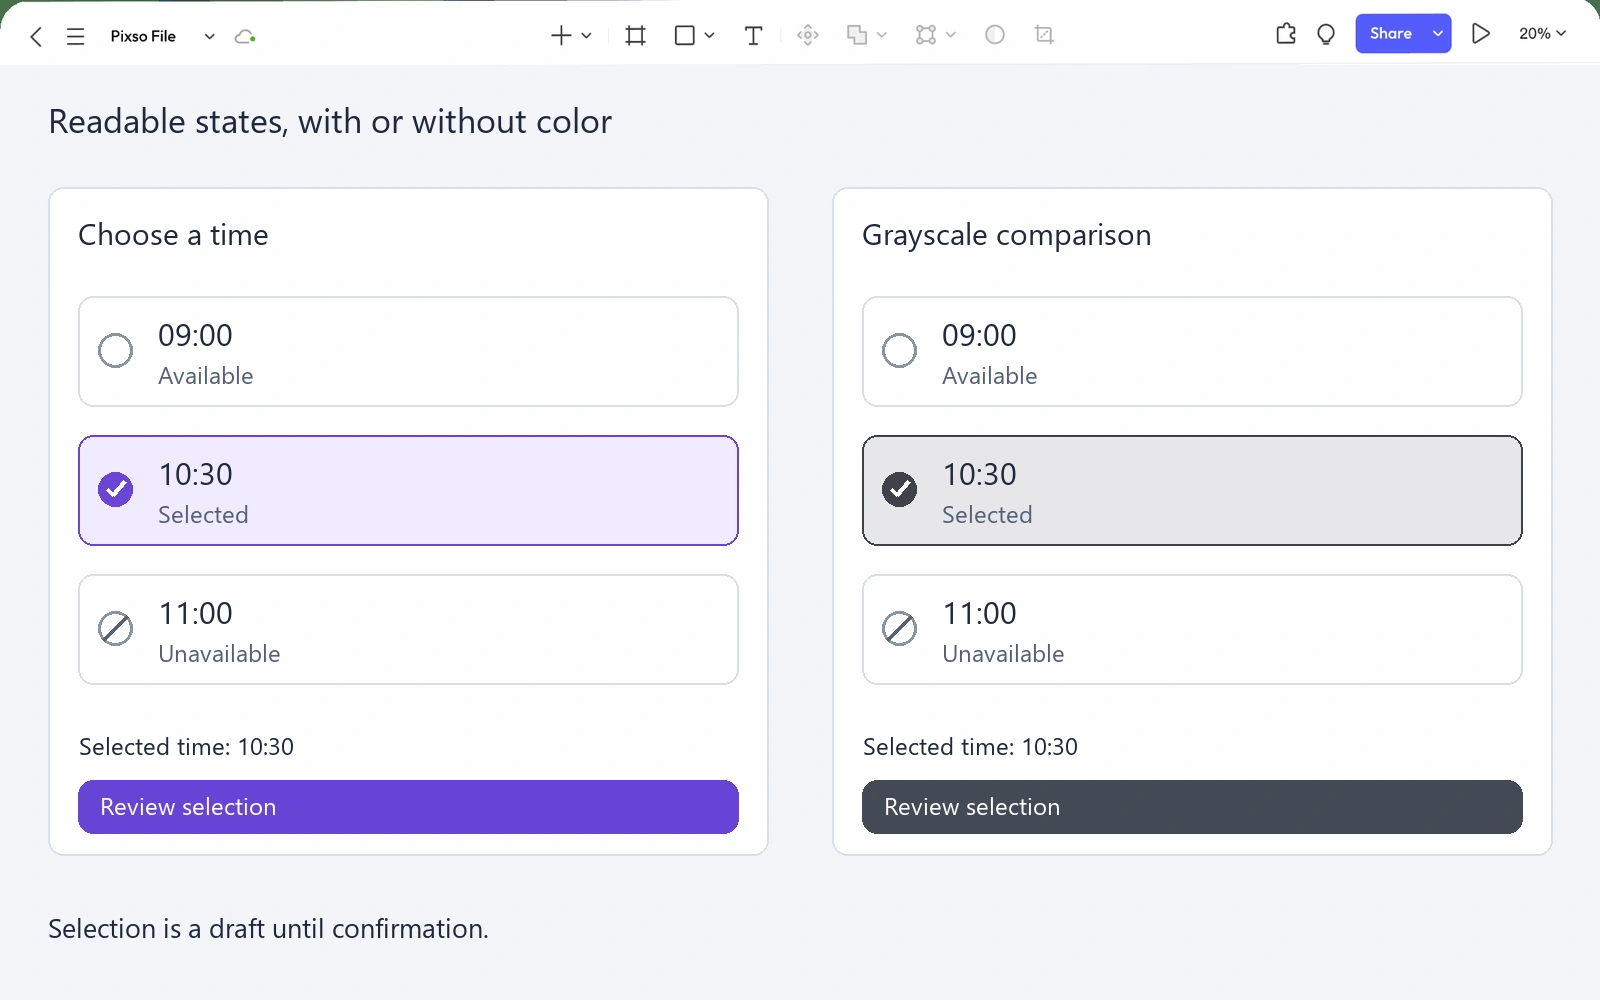Click the lightbulb tips icon
Image resolution: width=1600 pixels, height=1000 pixels.
point(1326,34)
